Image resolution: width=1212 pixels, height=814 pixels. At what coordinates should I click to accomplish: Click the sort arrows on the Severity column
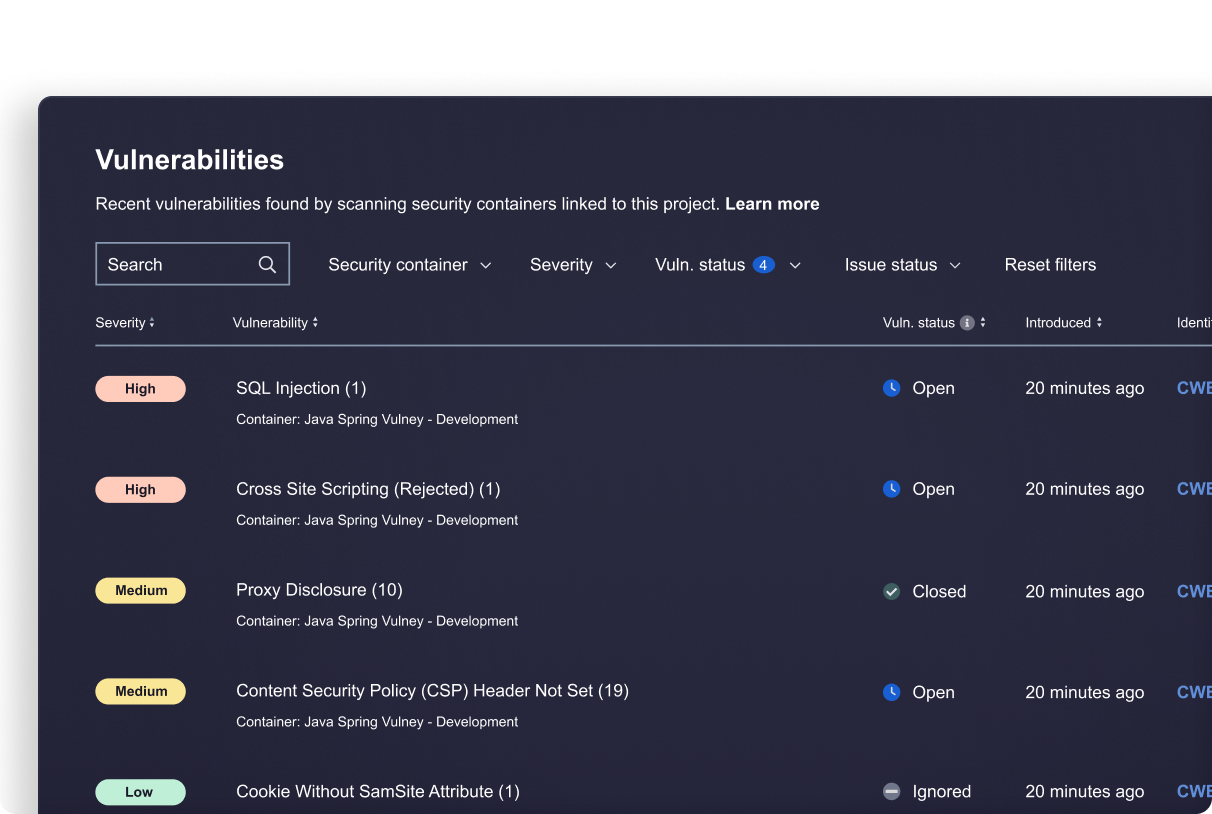point(153,322)
